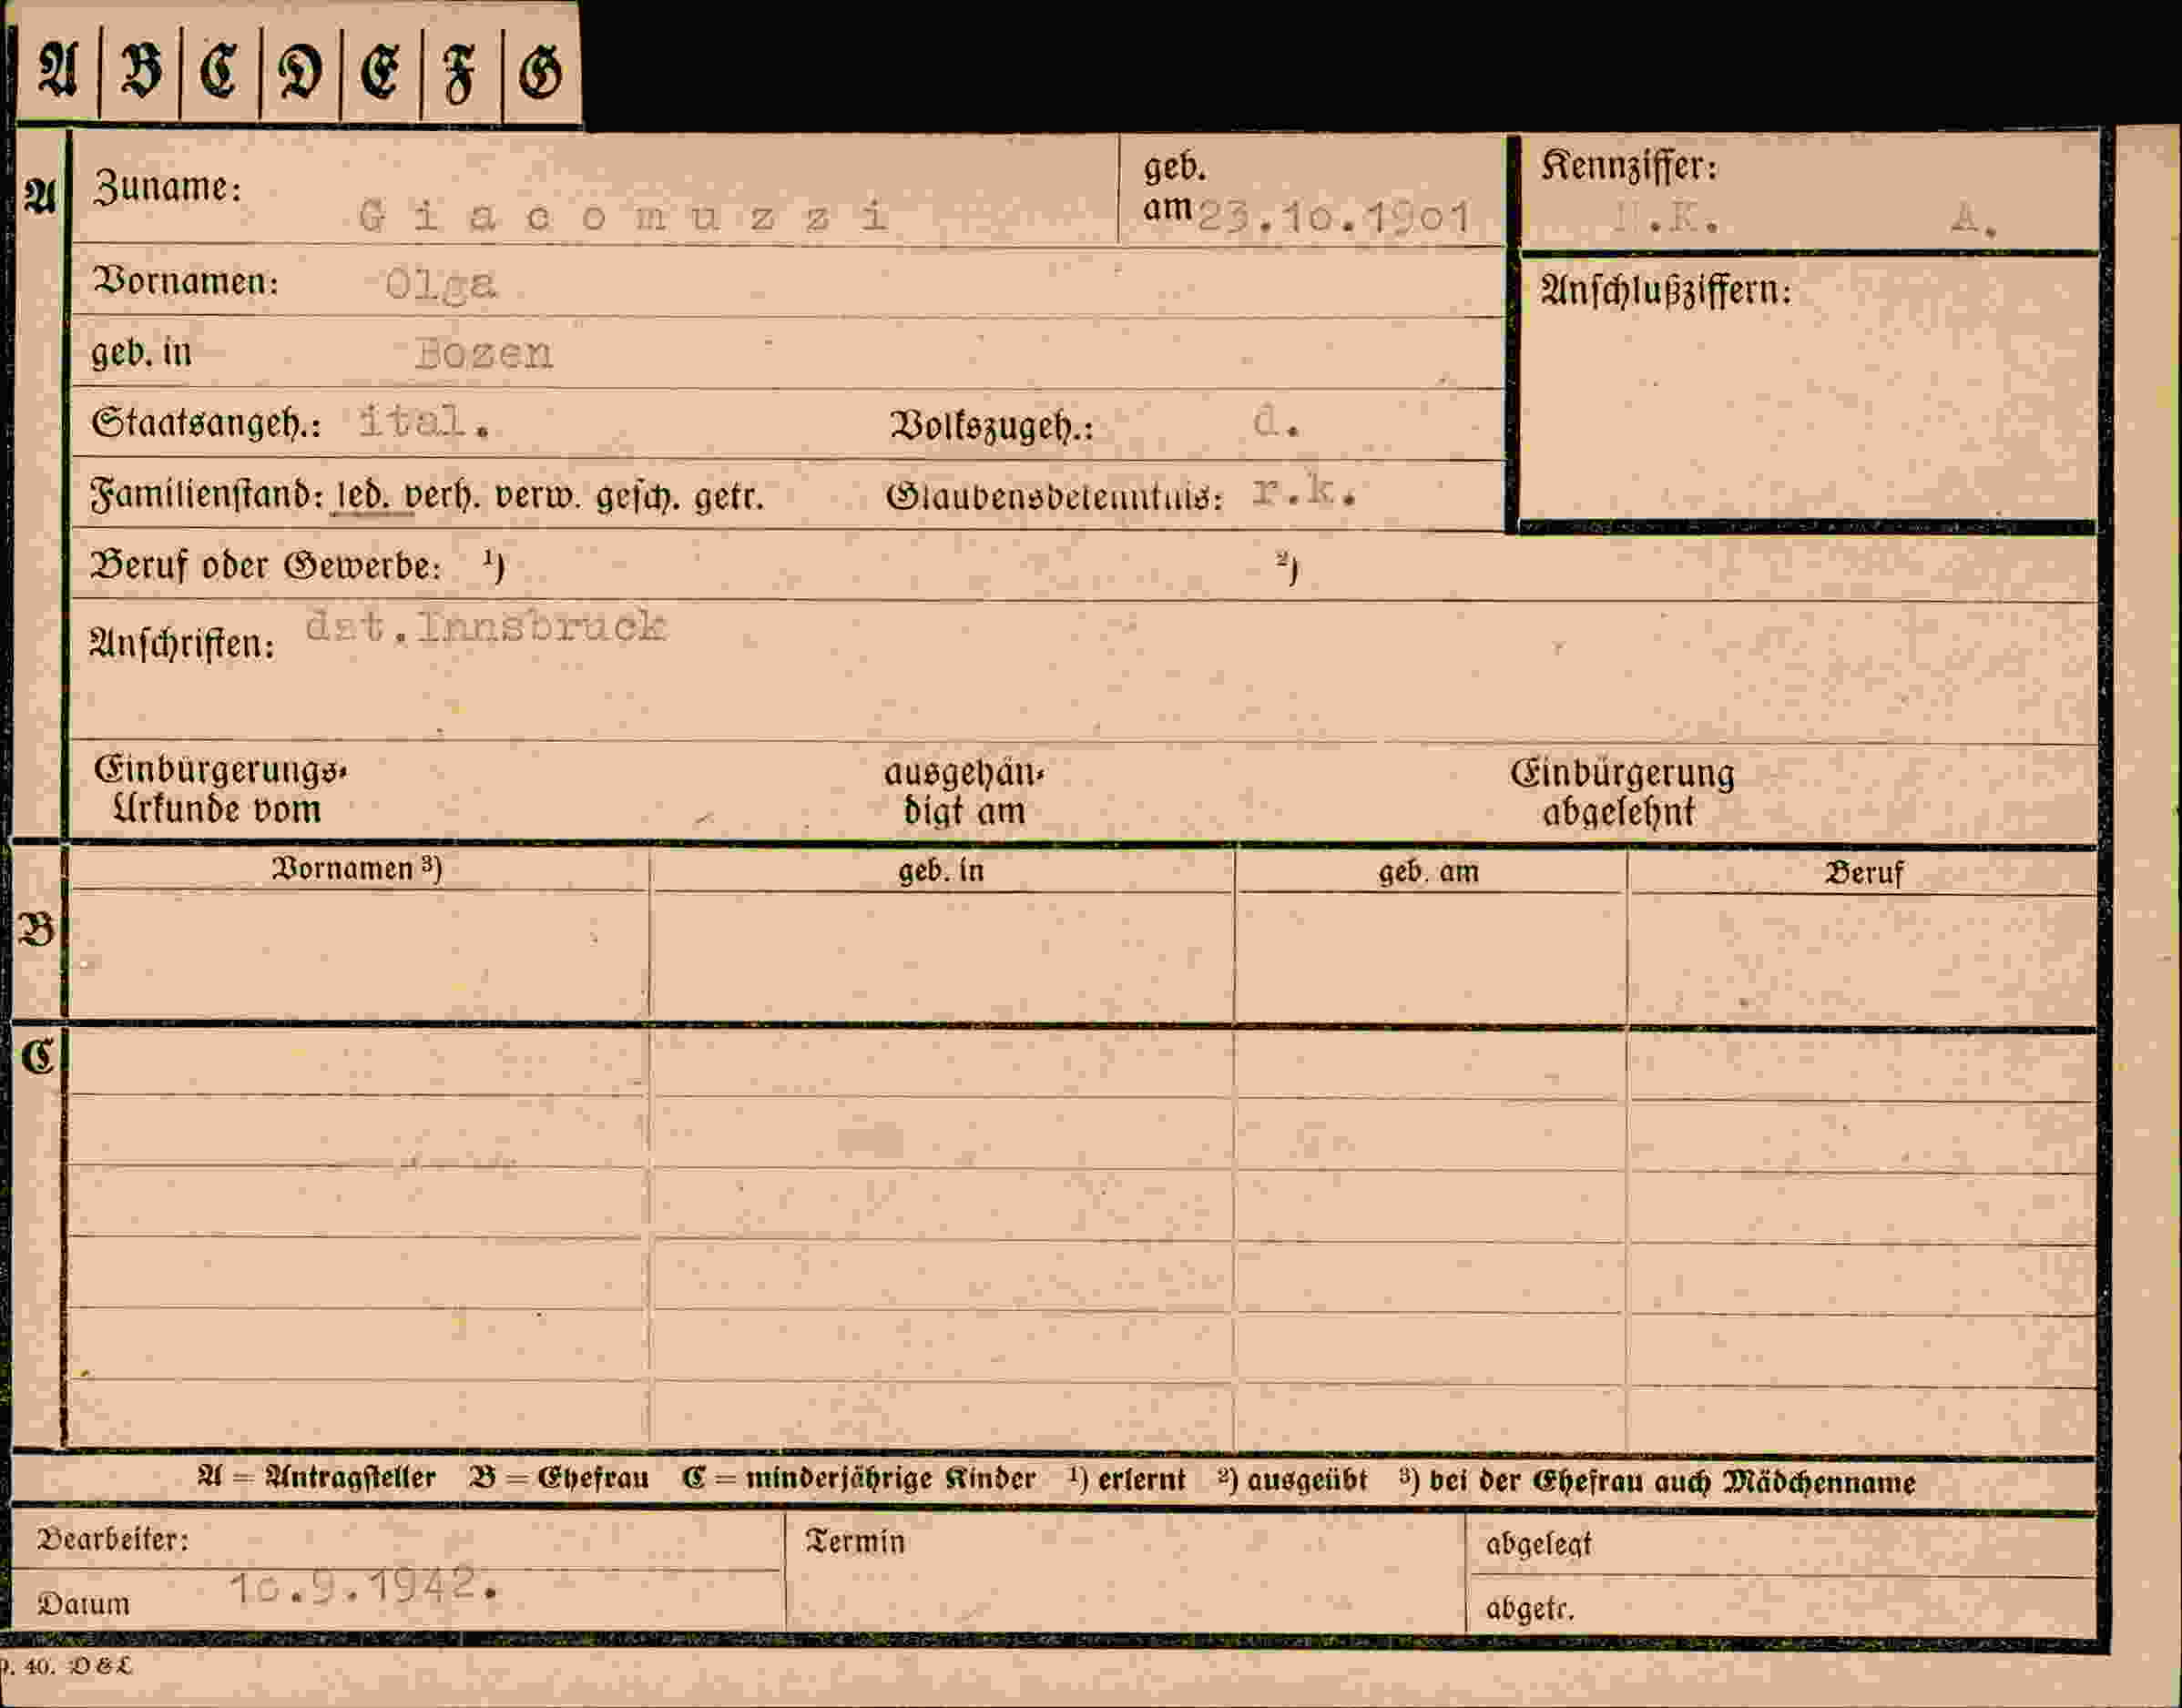Click the typed date '10.9.1942.'
The height and width of the screenshot is (1708, 2182).
(364, 1586)
